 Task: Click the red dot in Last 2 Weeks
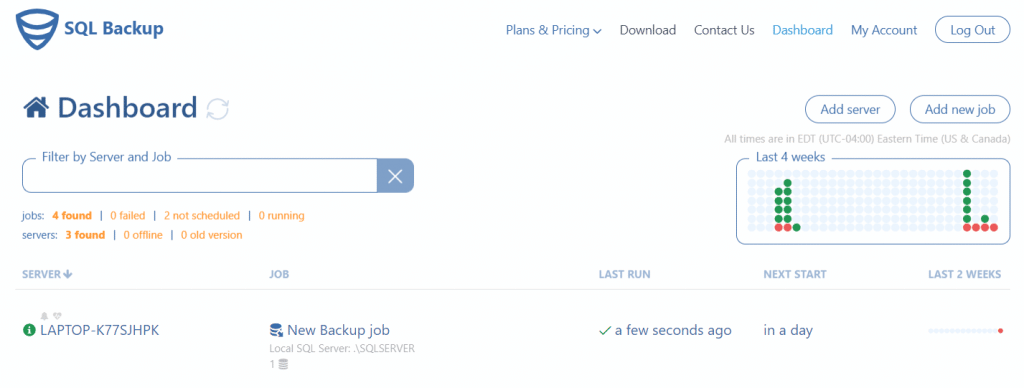point(1000,331)
